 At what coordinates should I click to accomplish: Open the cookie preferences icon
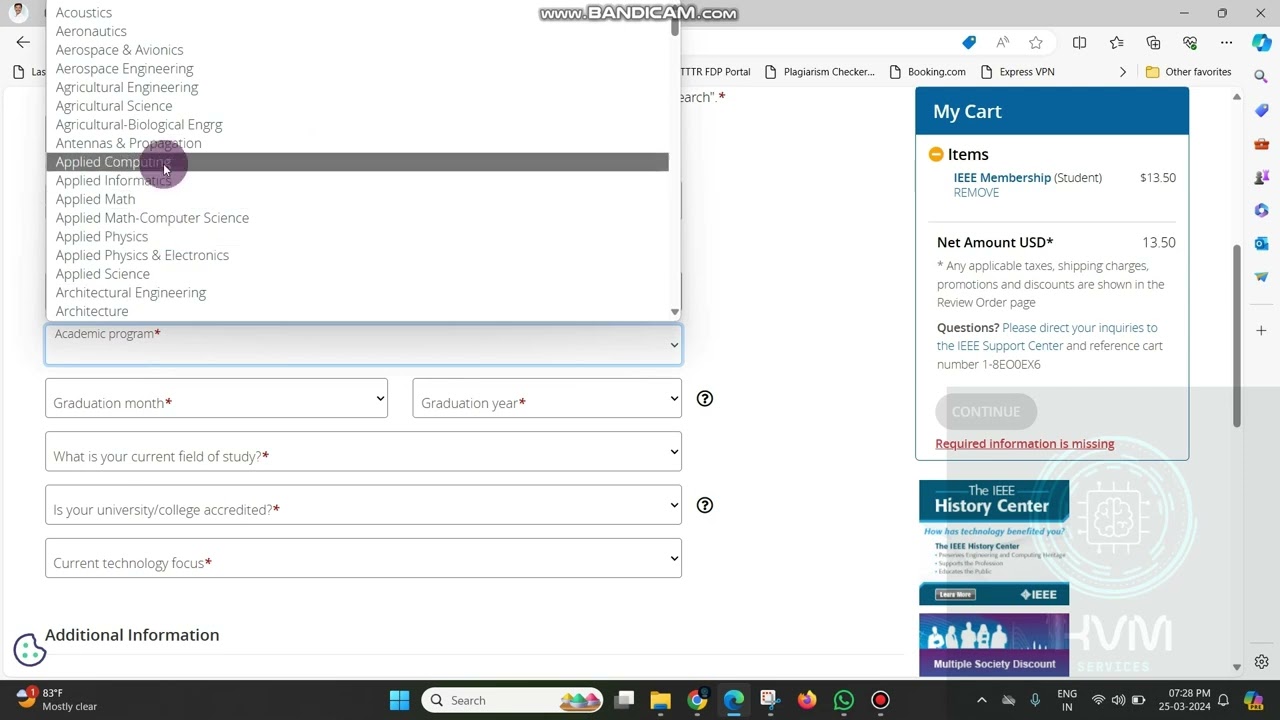(x=30, y=650)
